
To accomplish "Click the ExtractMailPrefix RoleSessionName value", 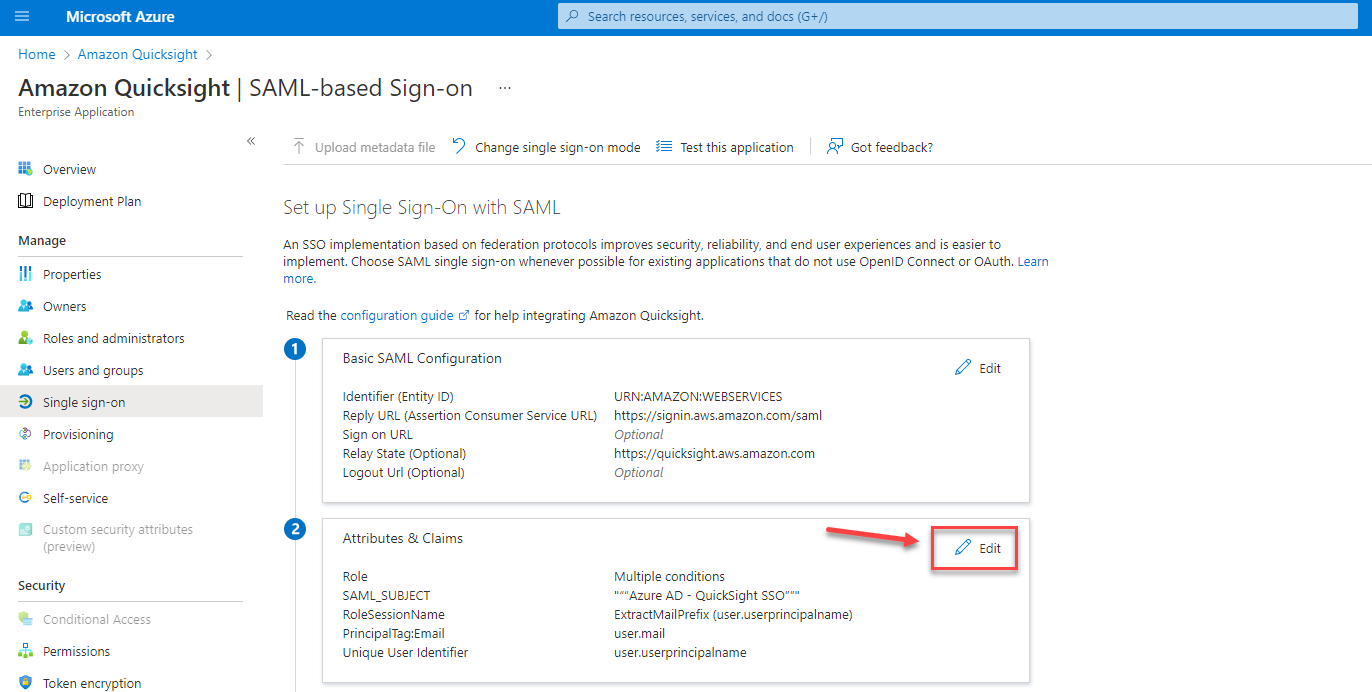I will pos(733,614).
